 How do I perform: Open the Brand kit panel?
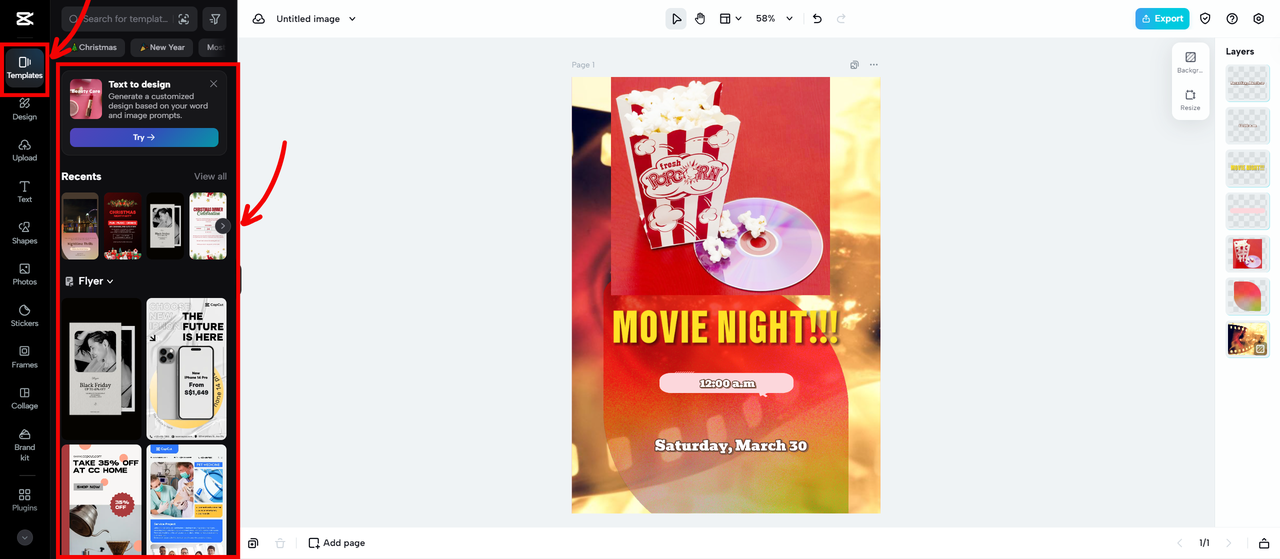[x=25, y=443]
